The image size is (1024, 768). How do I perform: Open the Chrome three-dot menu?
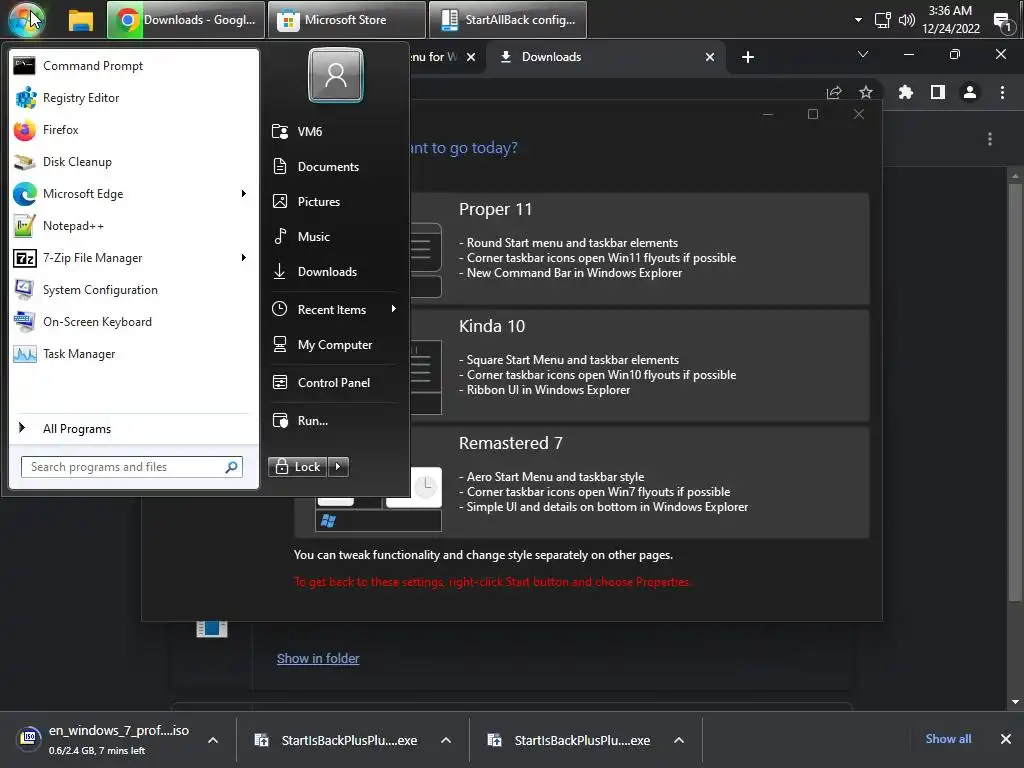pyautogui.click(x=1002, y=93)
